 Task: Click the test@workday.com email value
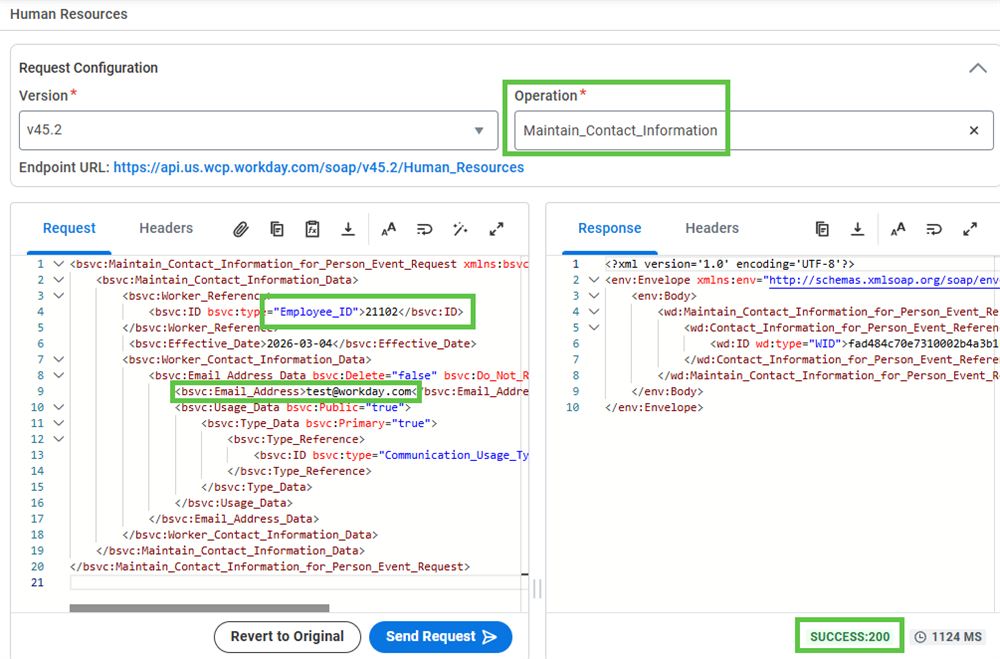coord(358,392)
